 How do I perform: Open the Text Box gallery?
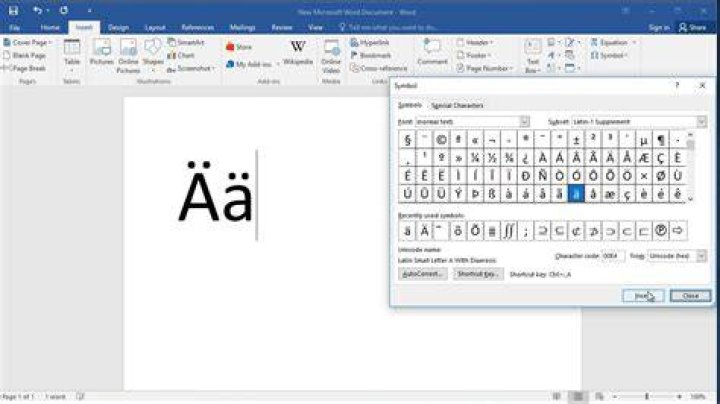533,56
